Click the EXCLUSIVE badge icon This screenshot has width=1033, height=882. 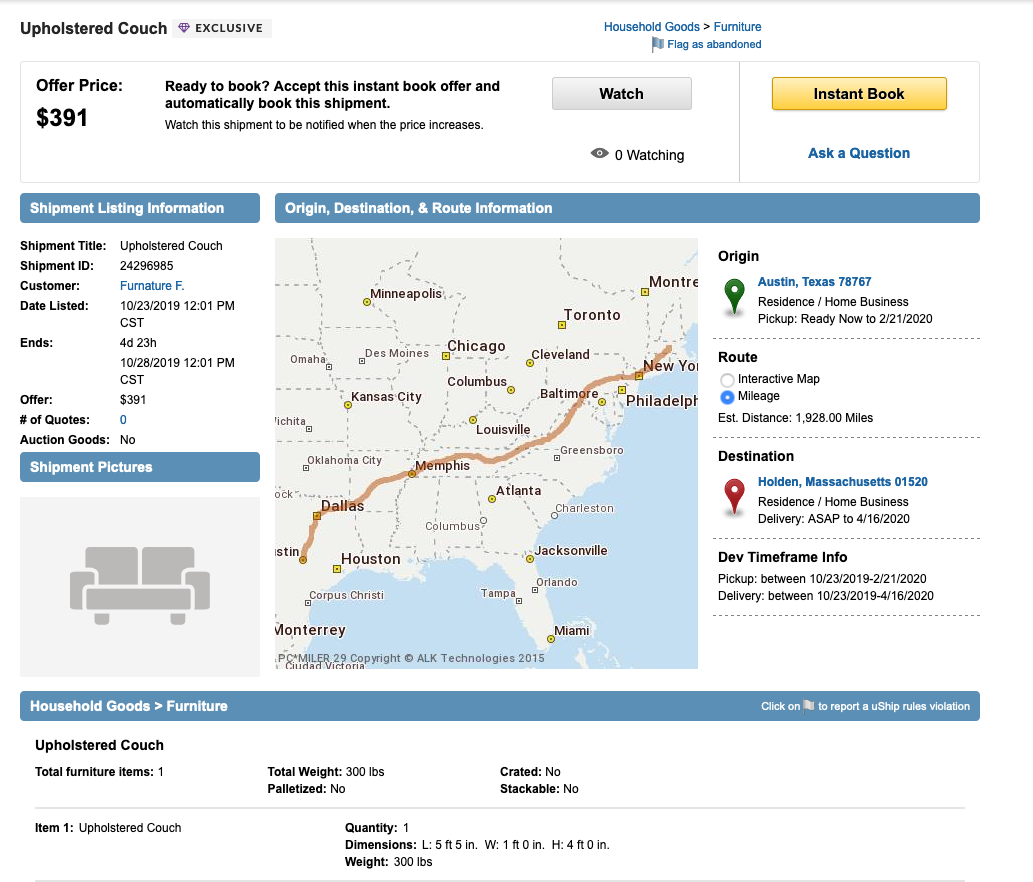pos(184,28)
